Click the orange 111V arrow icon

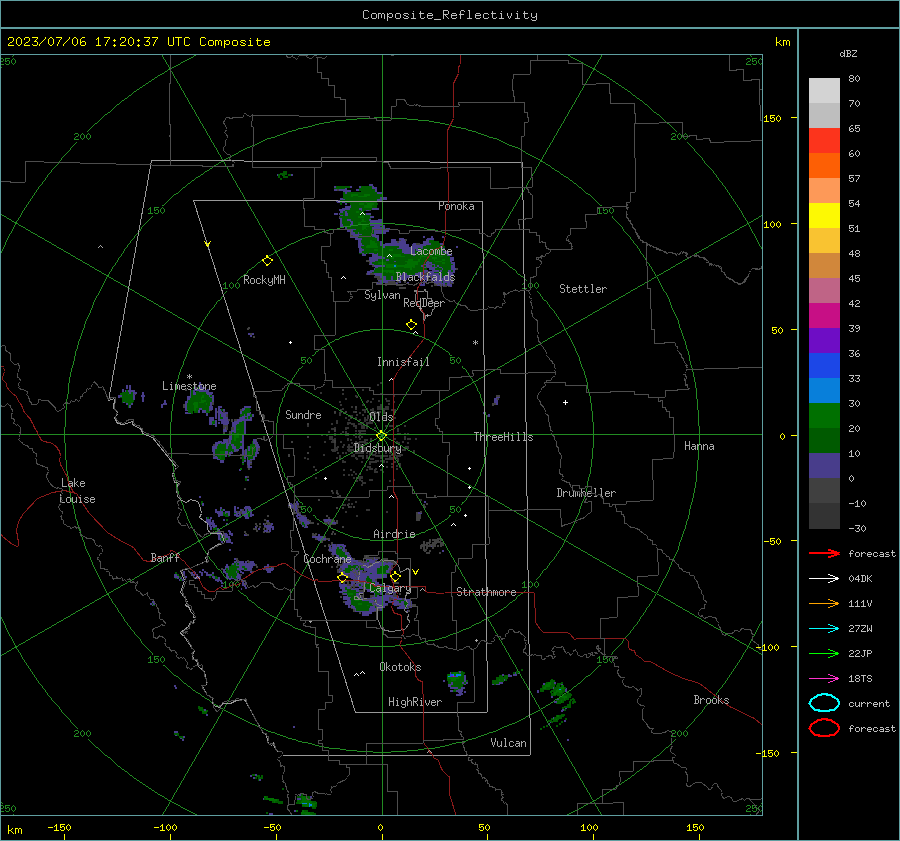[824, 603]
